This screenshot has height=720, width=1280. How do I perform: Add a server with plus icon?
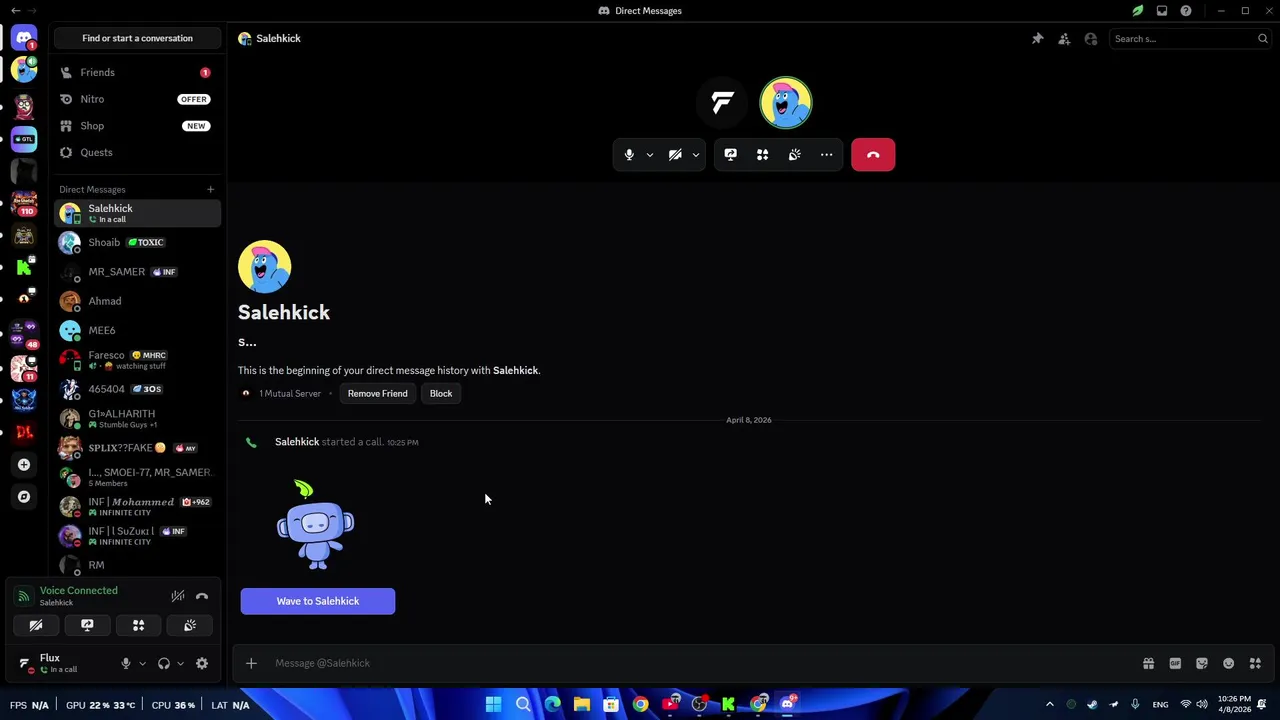pyautogui.click(x=24, y=464)
